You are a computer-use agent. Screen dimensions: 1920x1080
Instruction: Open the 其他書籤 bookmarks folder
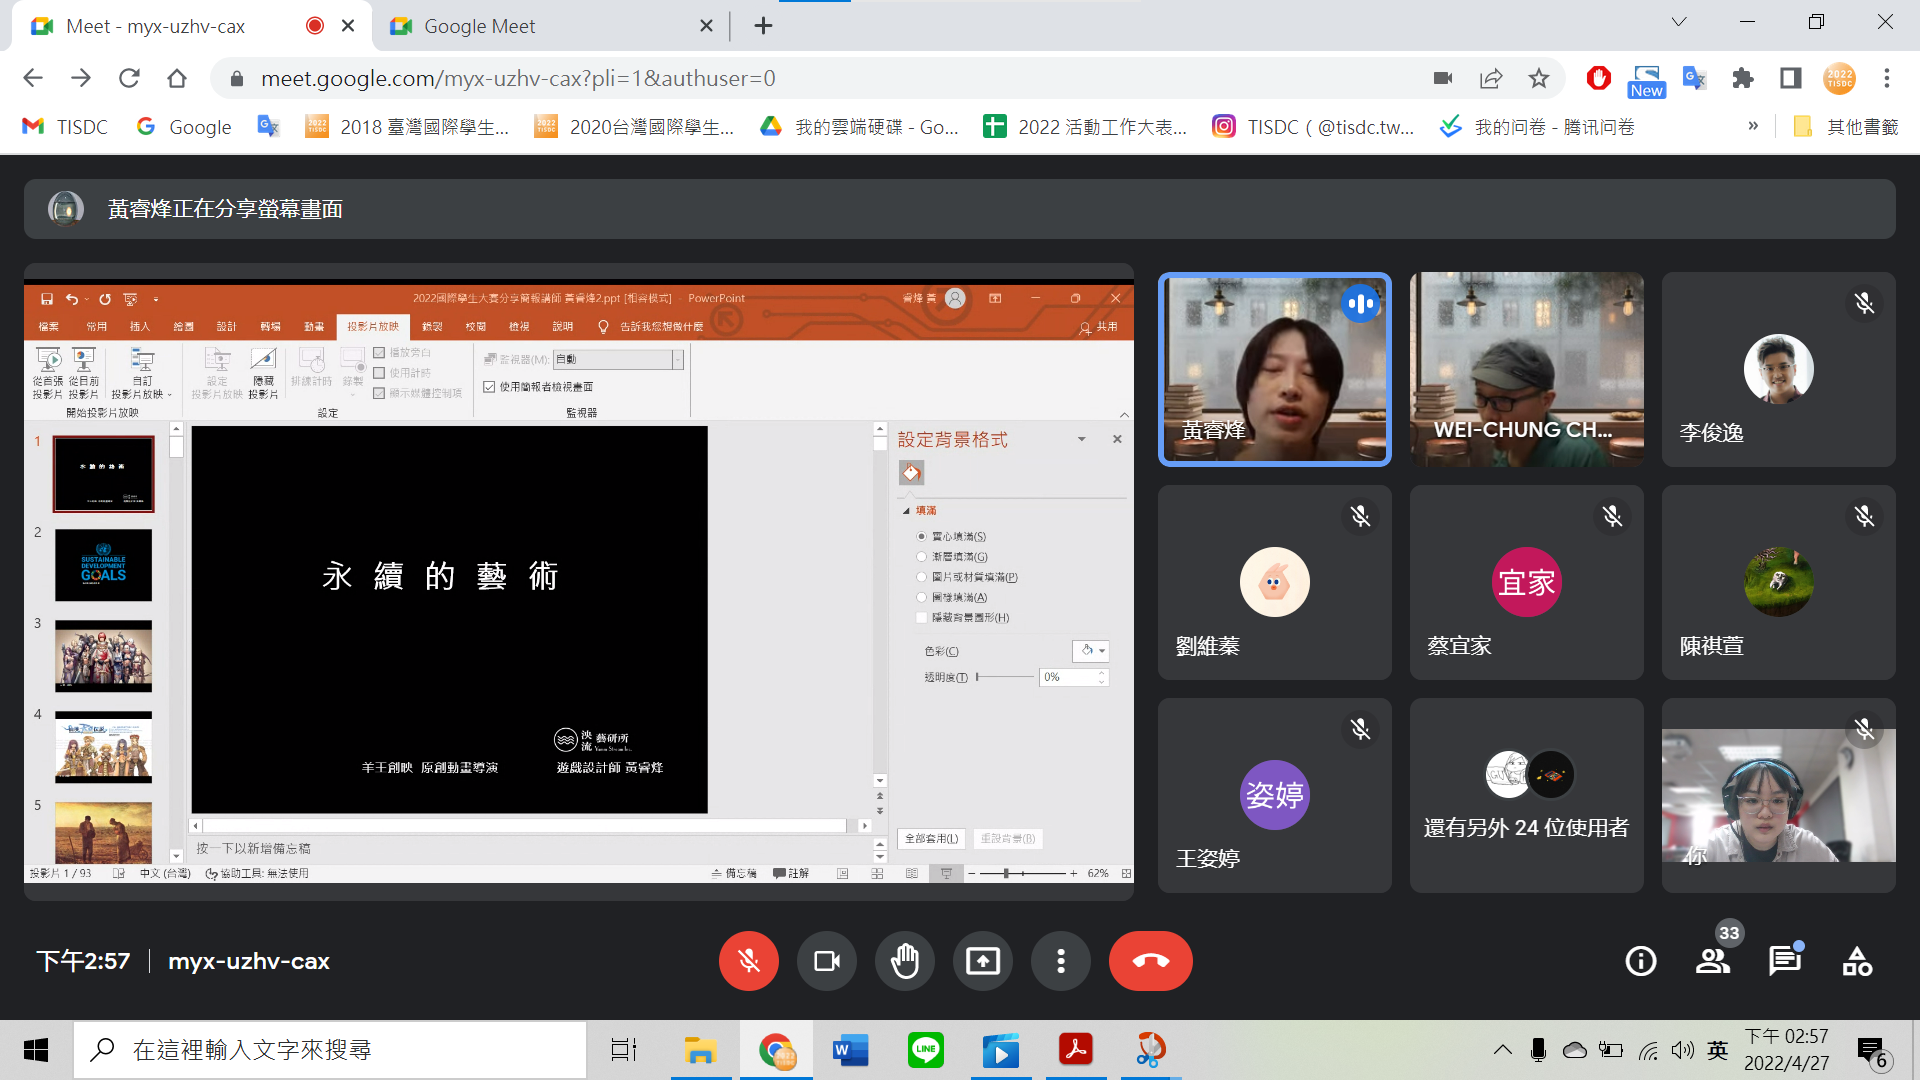coord(1846,127)
